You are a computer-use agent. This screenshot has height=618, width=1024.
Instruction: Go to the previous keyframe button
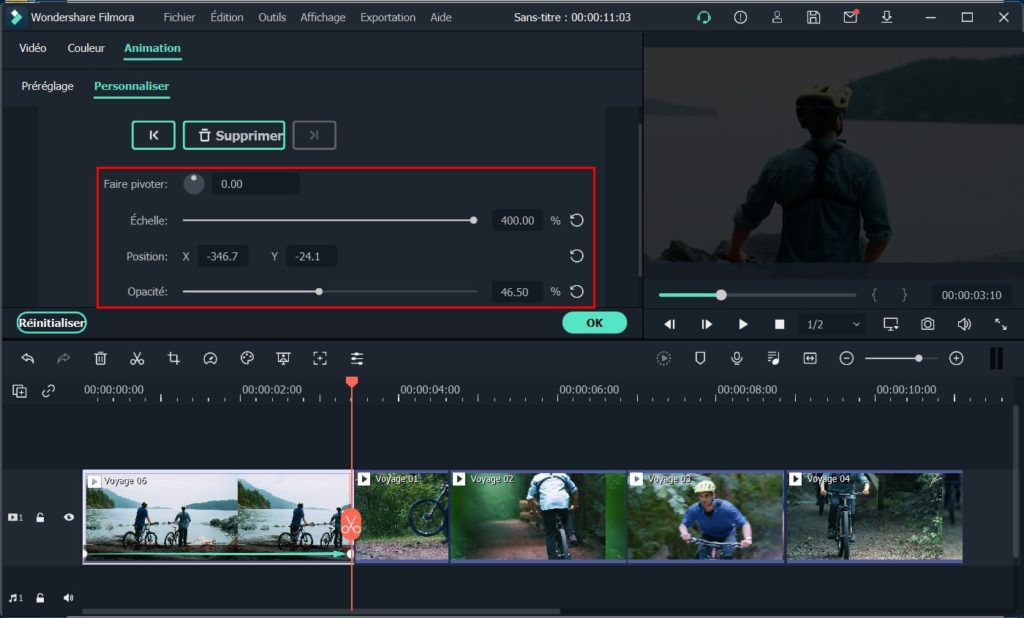[153, 135]
